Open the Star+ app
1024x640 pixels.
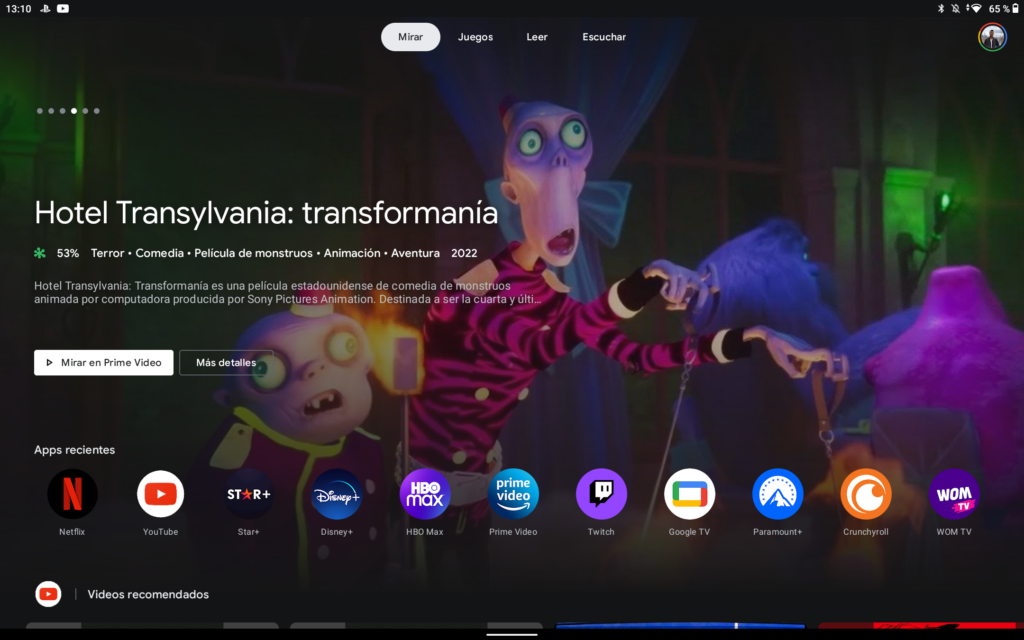click(x=248, y=494)
